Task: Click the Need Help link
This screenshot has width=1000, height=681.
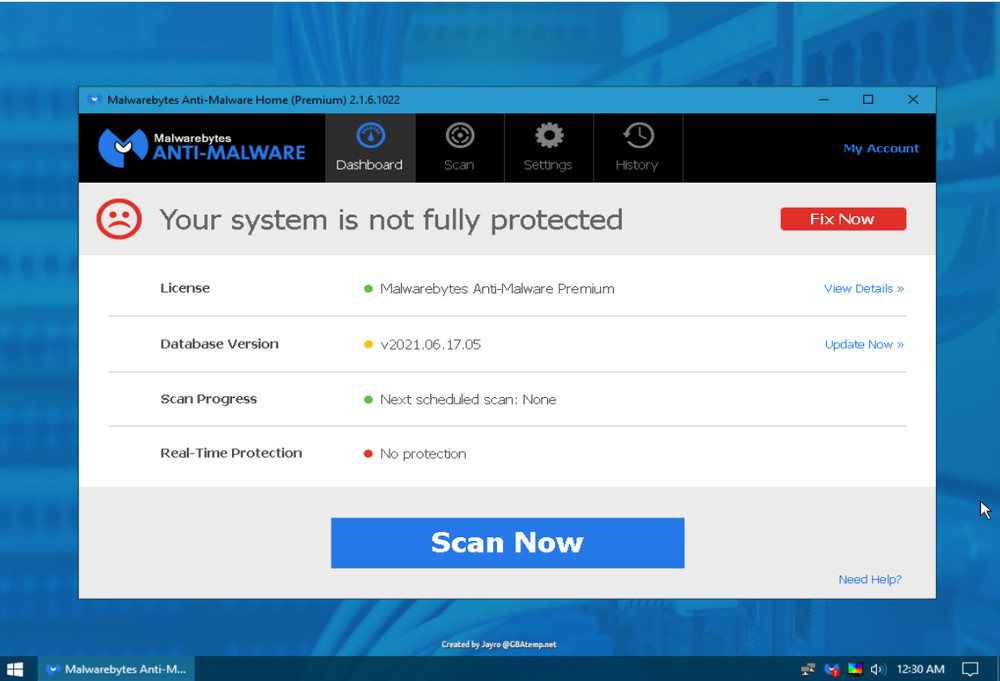Action: pos(869,579)
